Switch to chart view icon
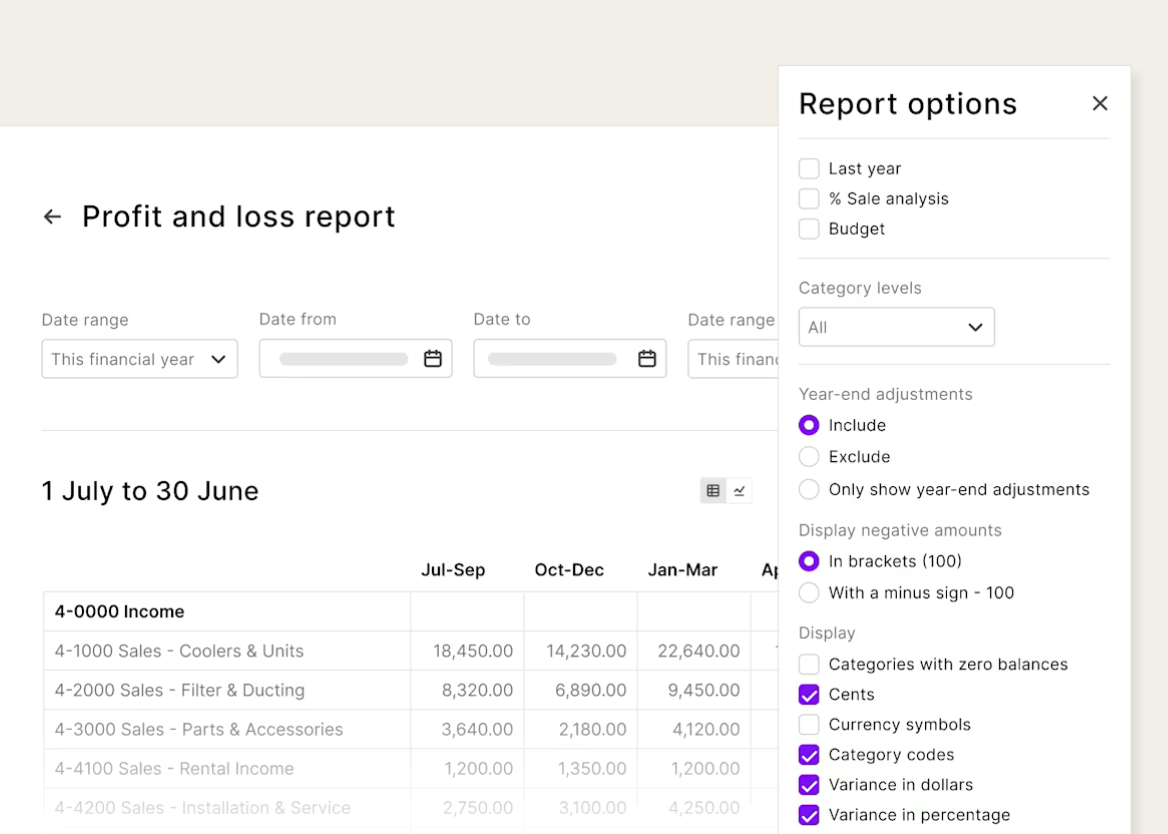 click(739, 491)
